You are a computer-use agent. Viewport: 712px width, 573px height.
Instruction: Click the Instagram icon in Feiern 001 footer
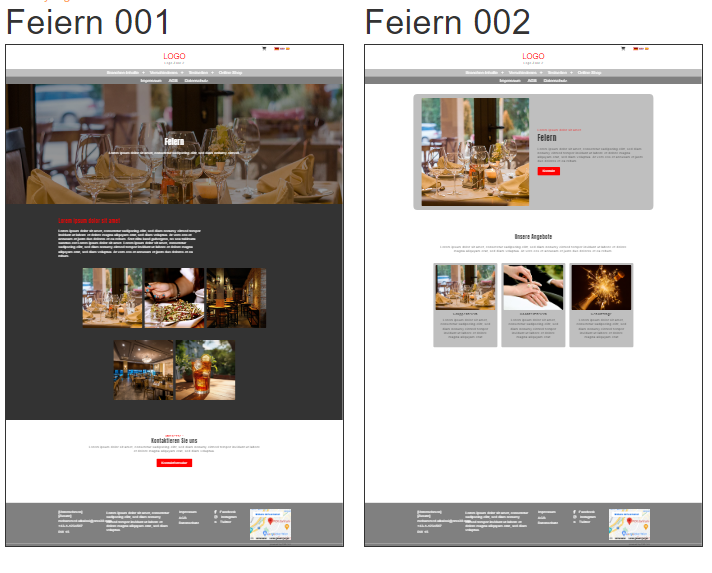(216, 517)
